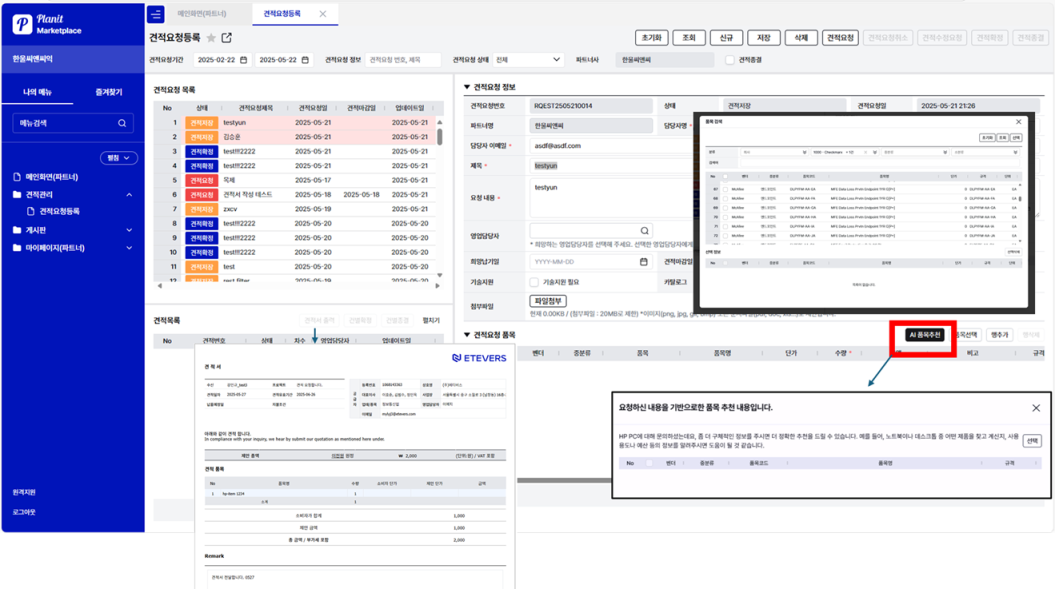Click folder icon next to 견적관리
The image size is (1055, 589).
[x=17, y=195]
